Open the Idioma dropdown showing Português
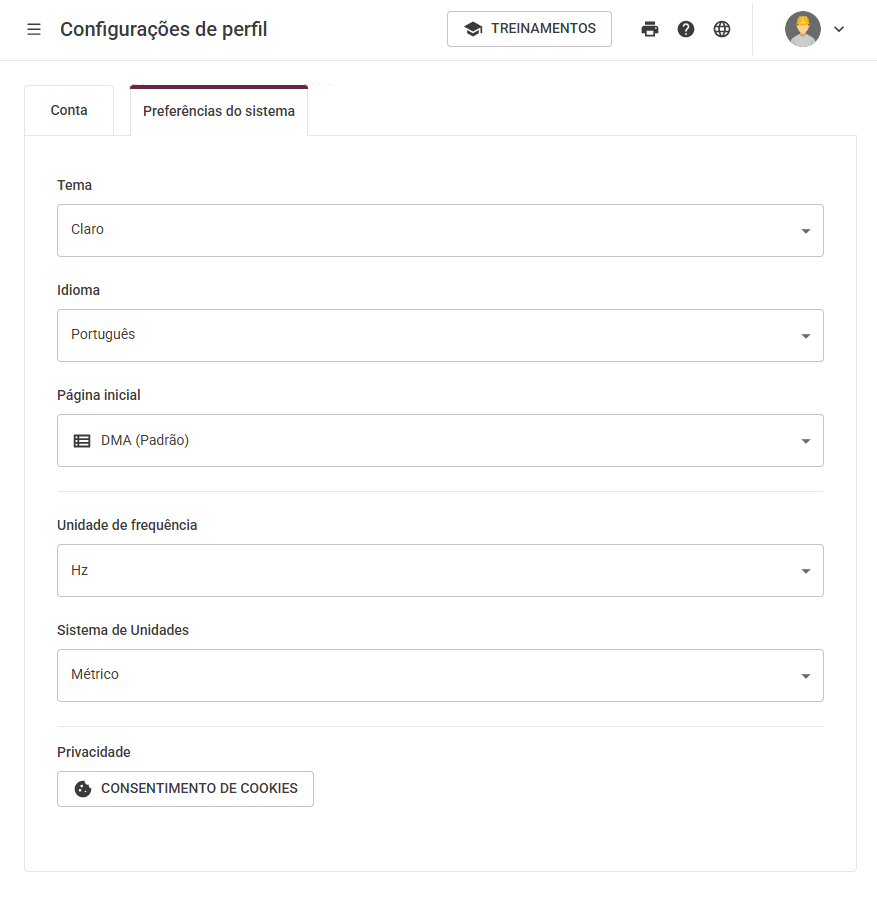Screen dimensions: 877x905 tap(440, 335)
